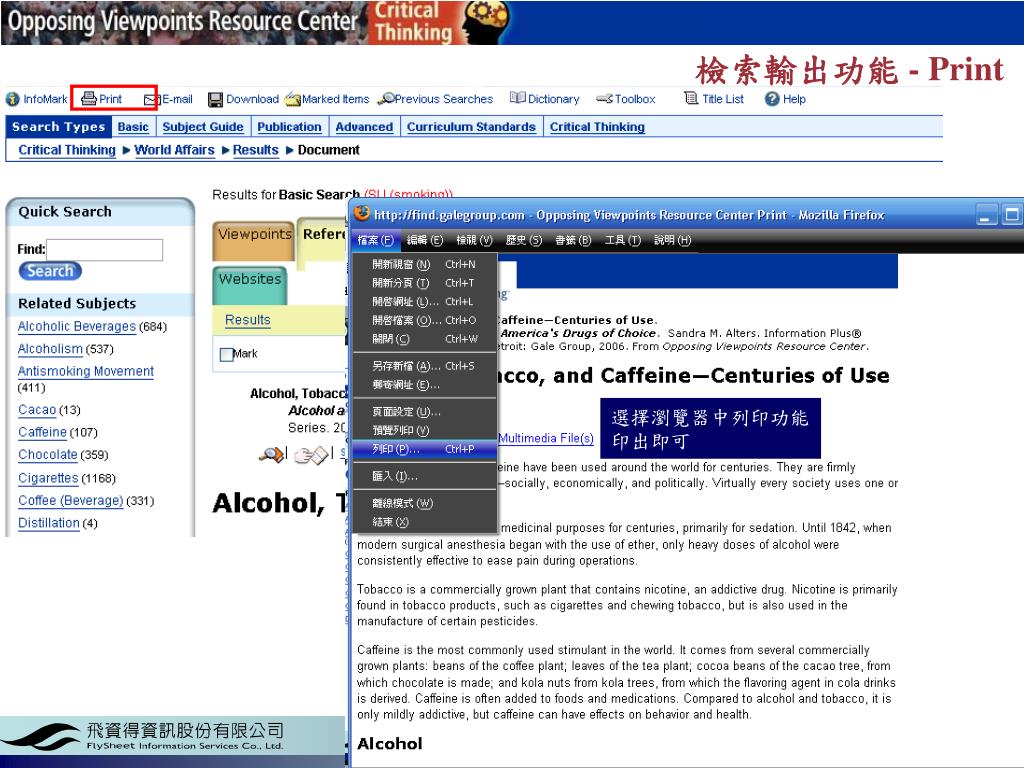Screen dimensions: 1024x768
Task: Click the Download floppy disk icon
Action: tap(215, 99)
